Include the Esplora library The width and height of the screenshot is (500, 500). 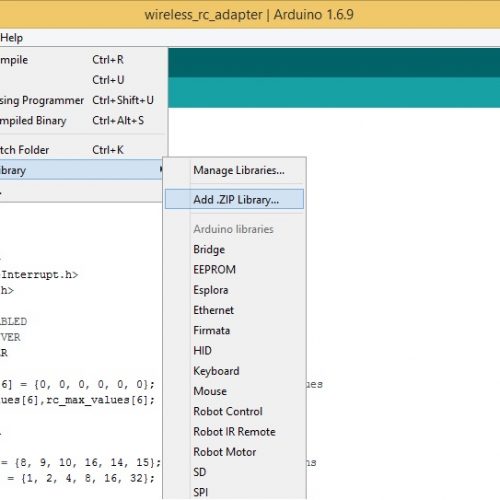coord(234,290)
